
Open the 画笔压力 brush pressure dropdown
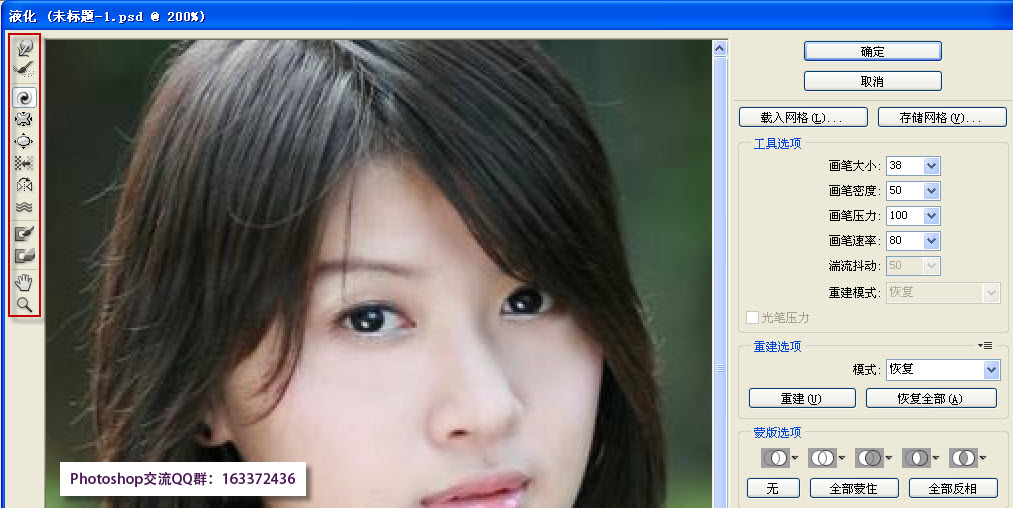[932, 216]
